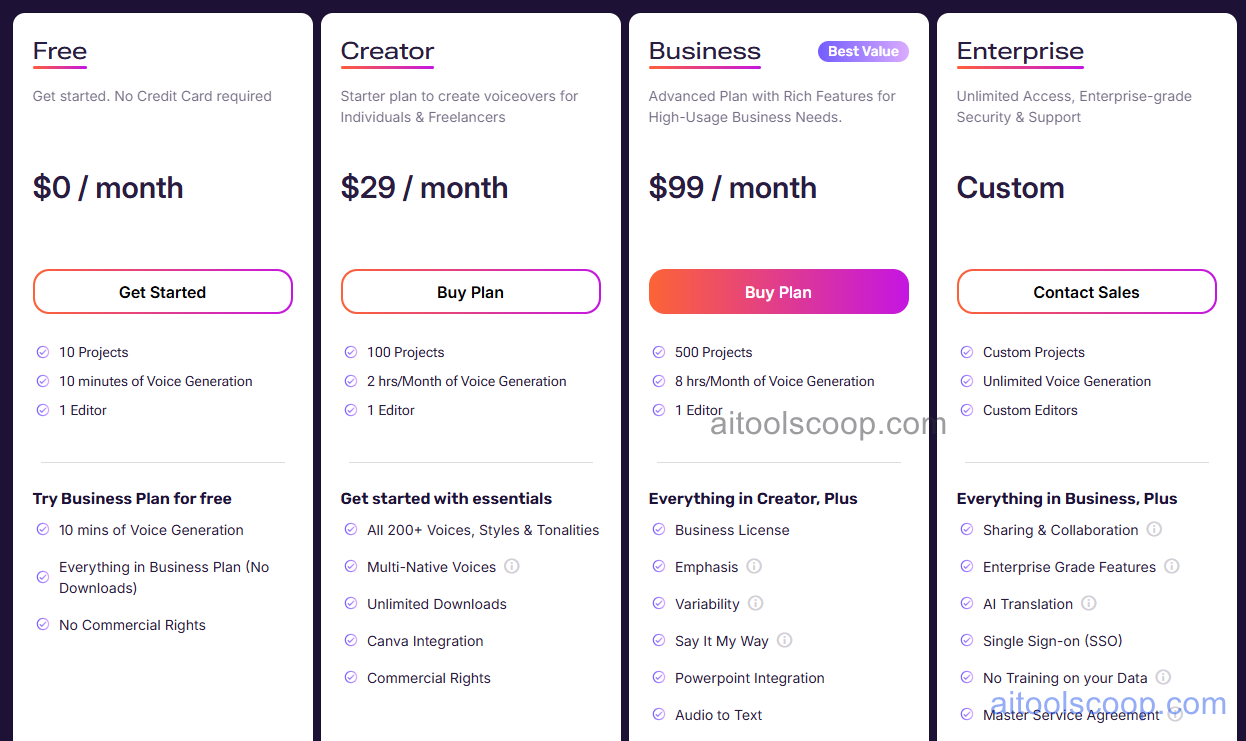
Task: Click the checkmark icon beside 10 Projects
Action: tap(42, 352)
